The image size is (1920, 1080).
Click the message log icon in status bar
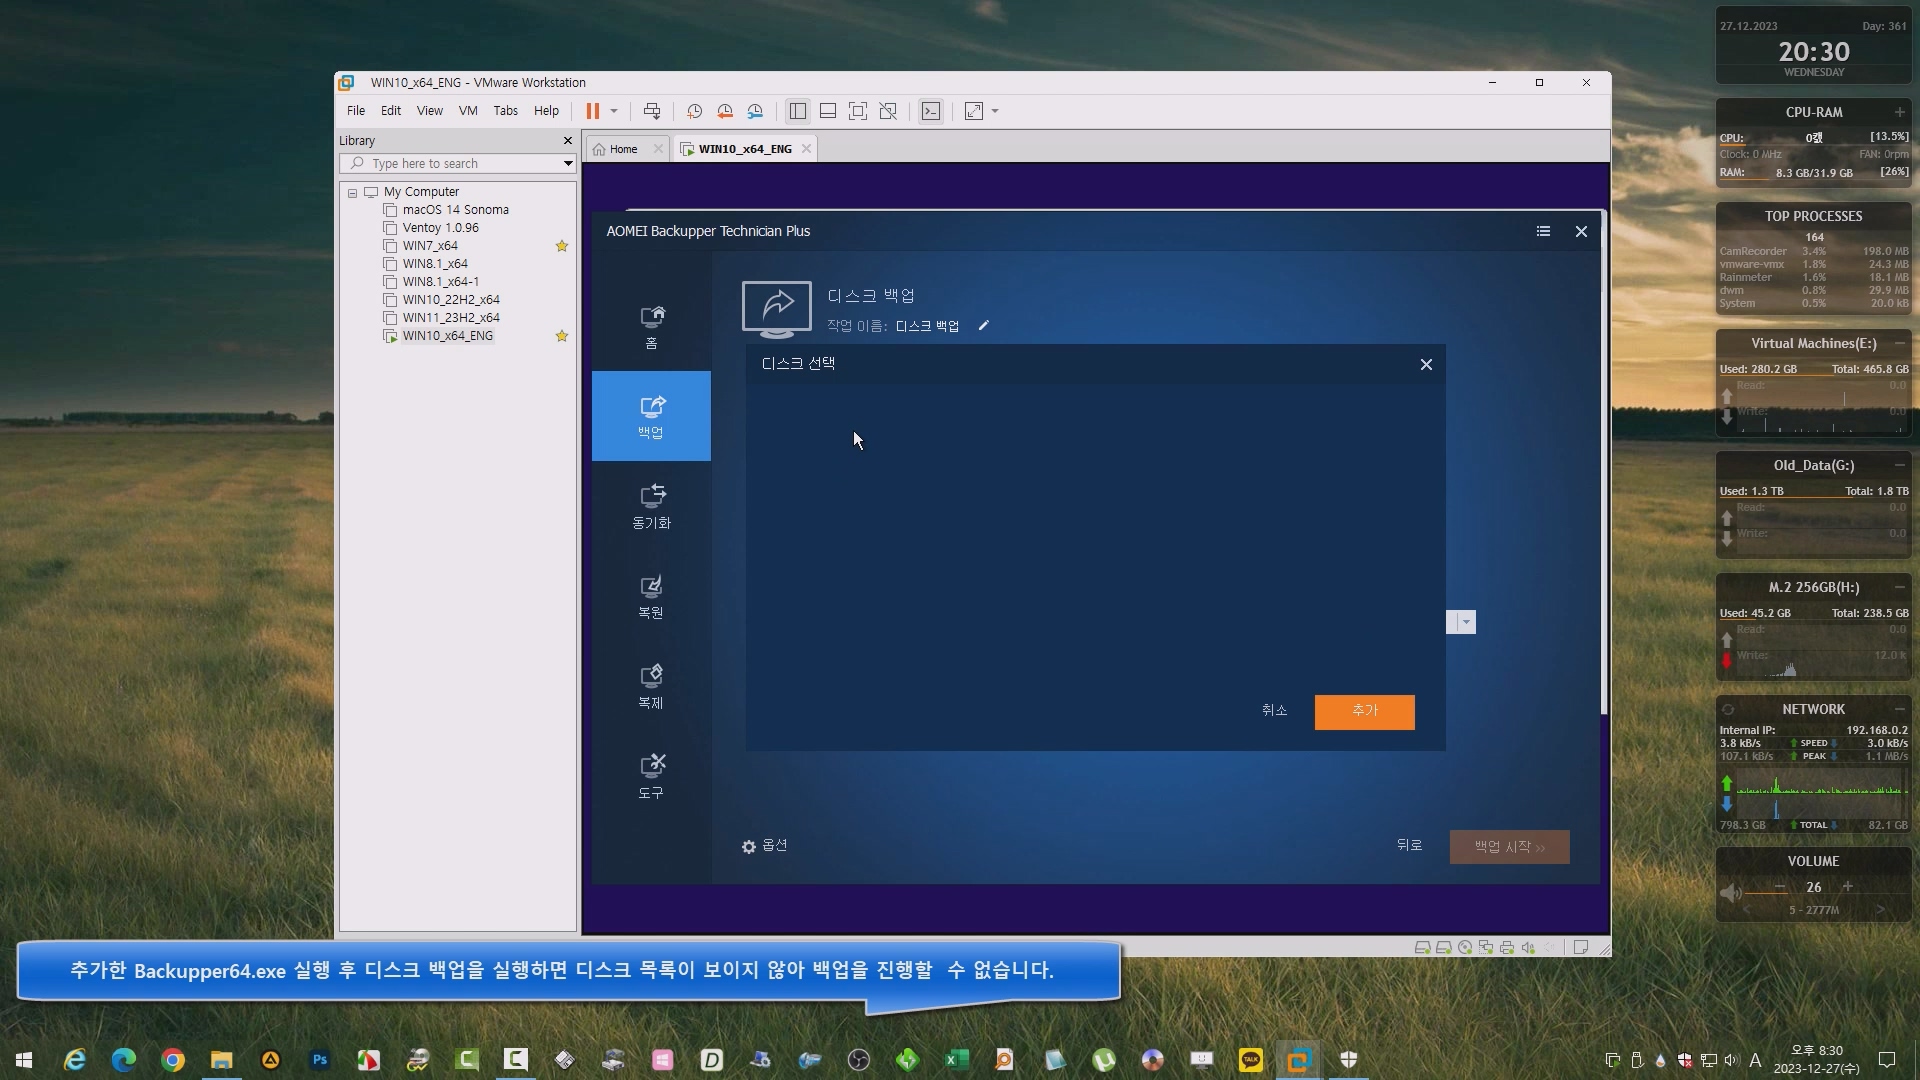click(1580, 947)
